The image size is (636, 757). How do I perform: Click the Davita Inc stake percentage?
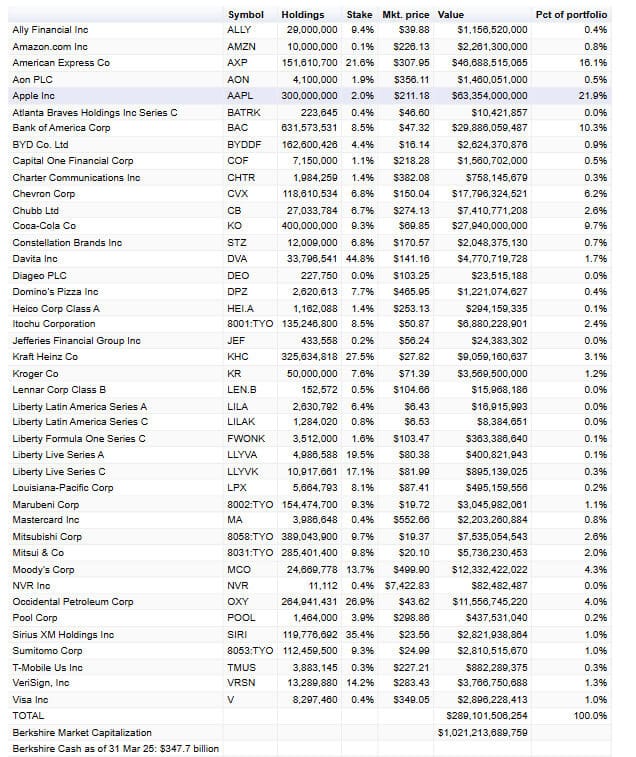coord(360,259)
